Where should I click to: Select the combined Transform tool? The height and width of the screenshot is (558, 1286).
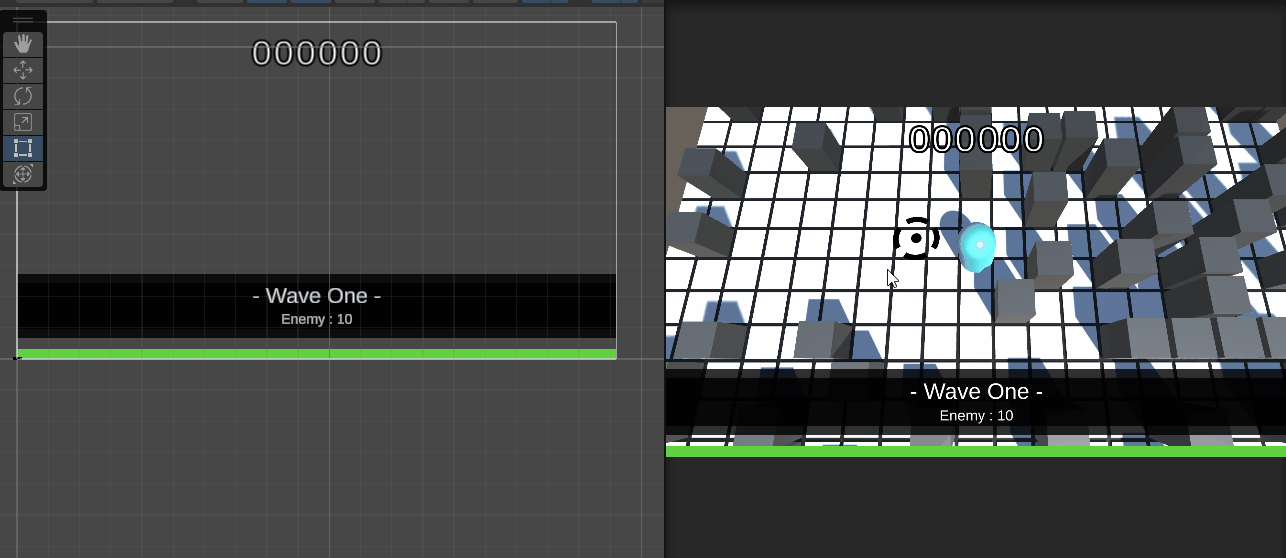click(x=23, y=174)
